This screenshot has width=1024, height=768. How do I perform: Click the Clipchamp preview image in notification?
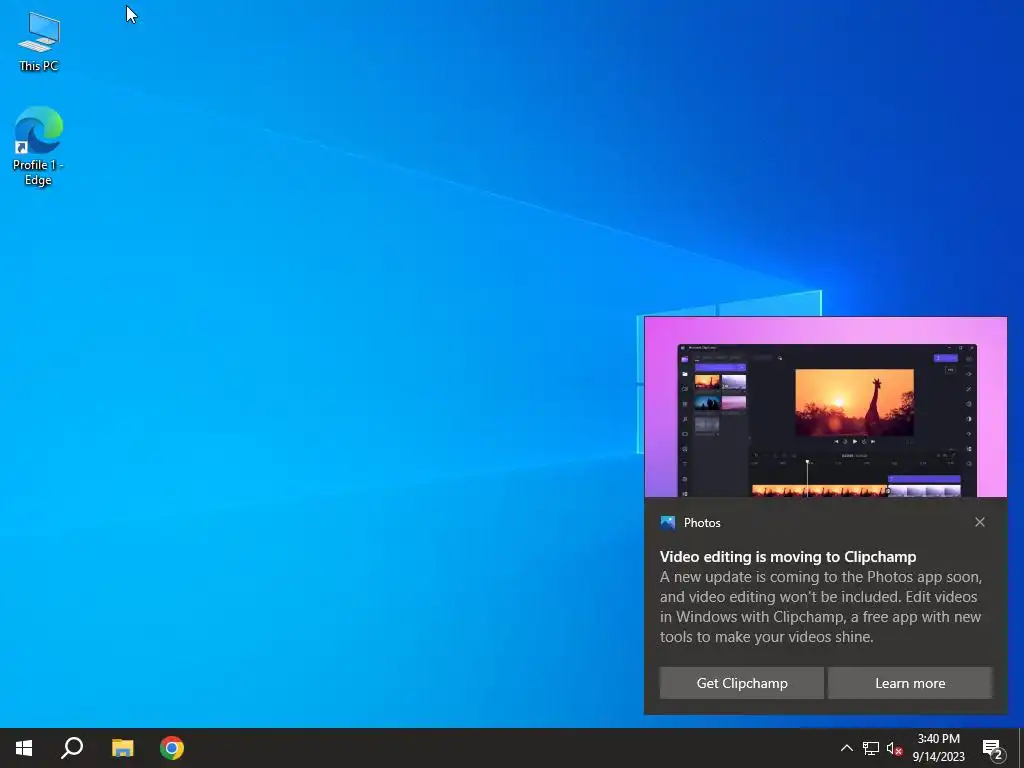coord(825,408)
